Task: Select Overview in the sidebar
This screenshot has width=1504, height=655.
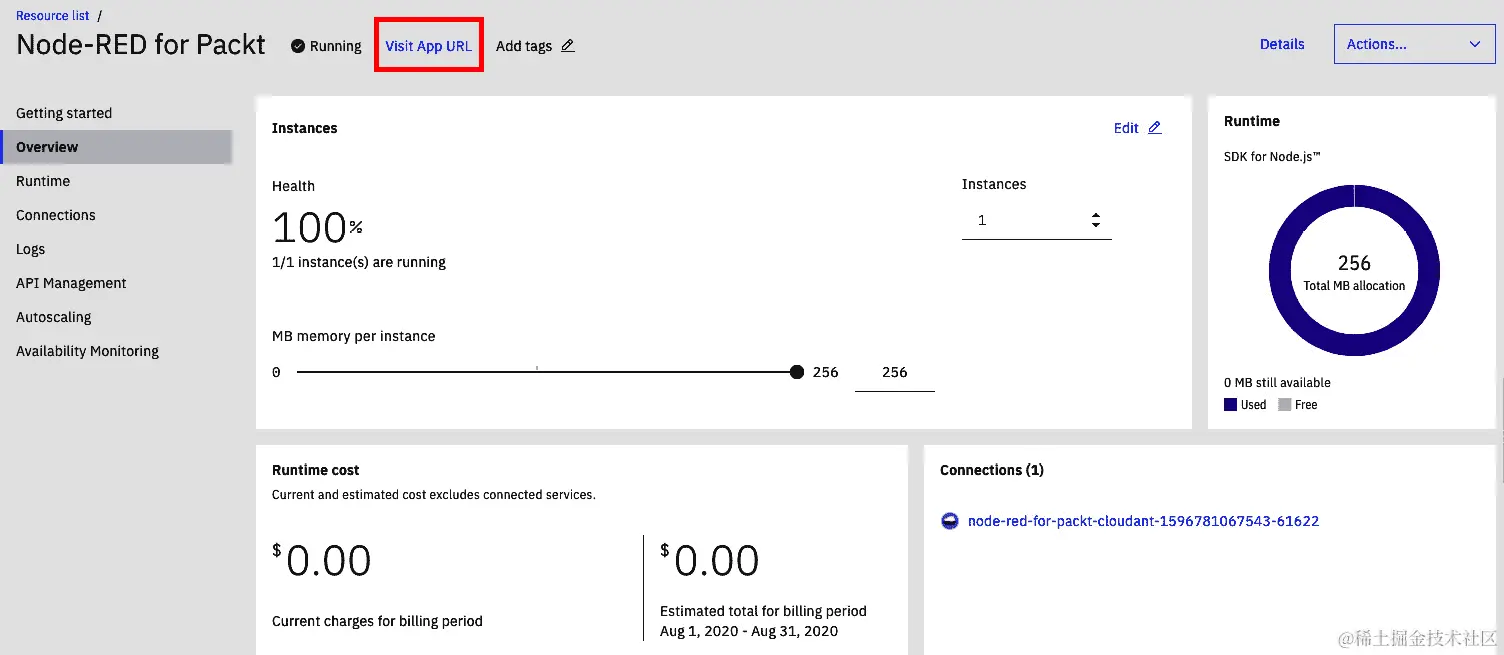Action: pyautogui.click(x=116, y=147)
